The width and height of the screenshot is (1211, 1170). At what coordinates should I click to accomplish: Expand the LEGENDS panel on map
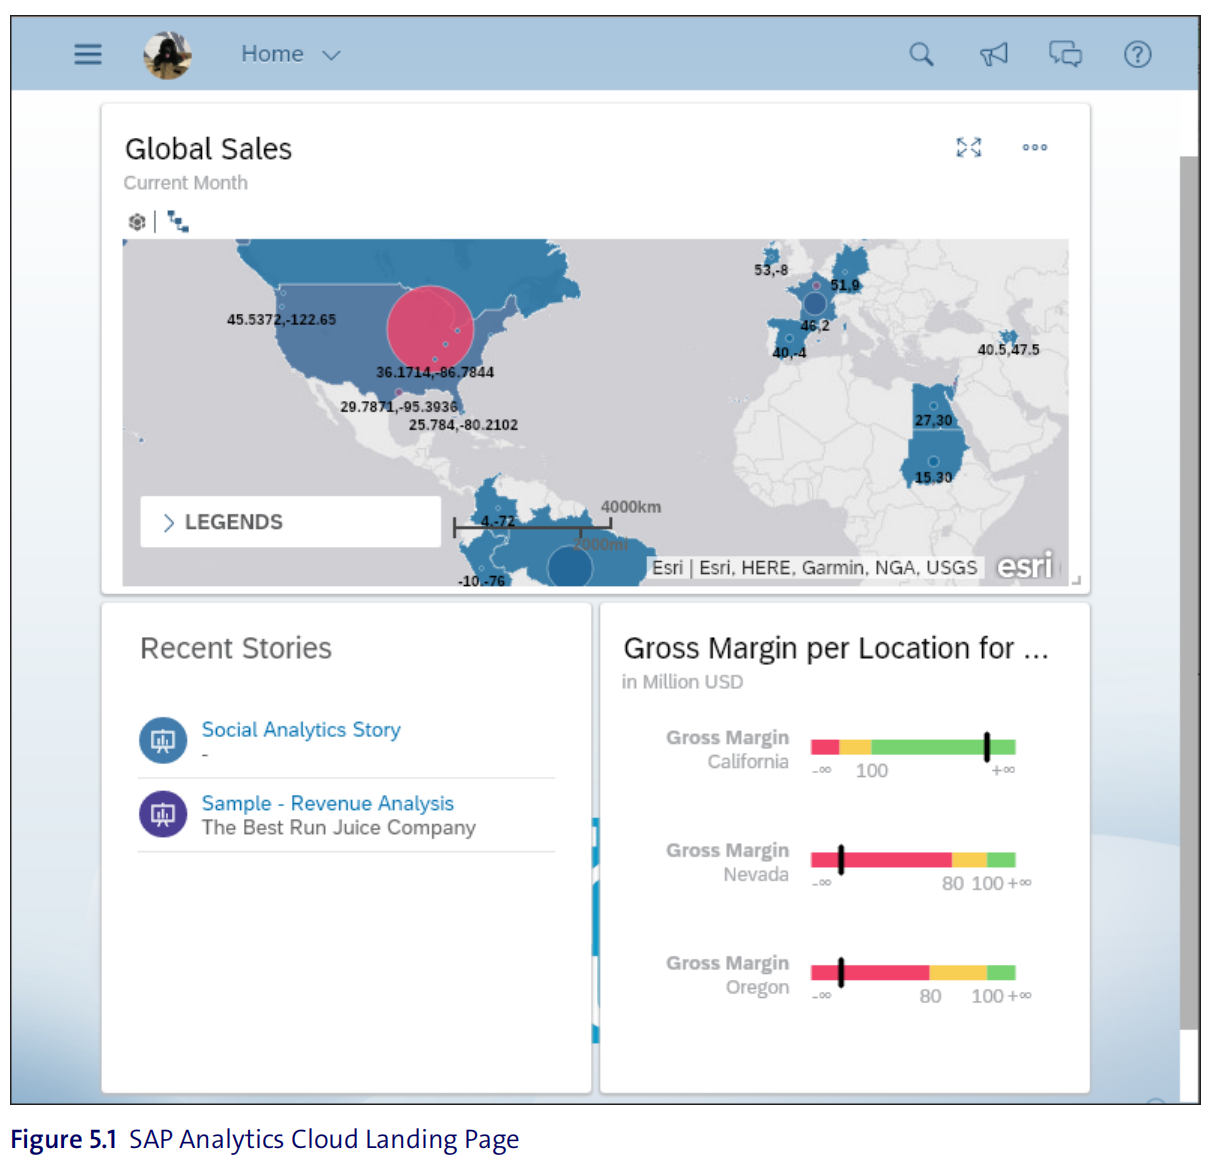tap(290, 522)
